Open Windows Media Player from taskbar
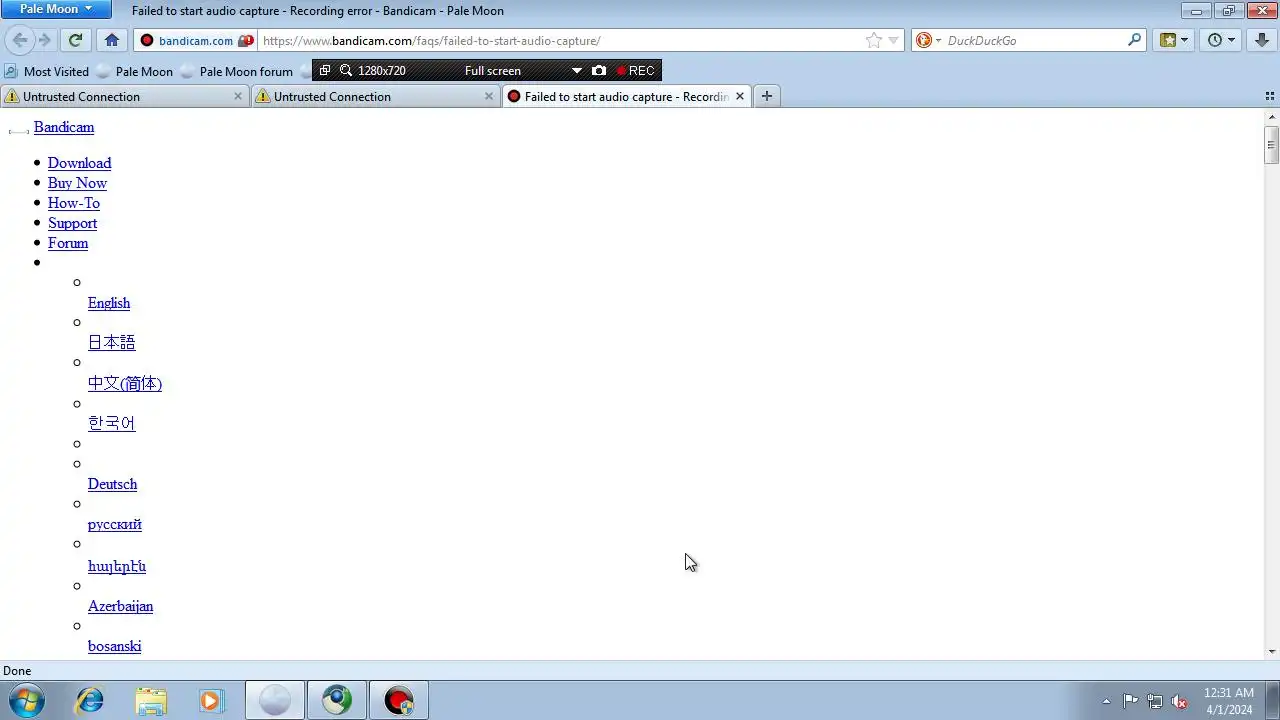This screenshot has width=1280, height=720. (x=211, y=700)
